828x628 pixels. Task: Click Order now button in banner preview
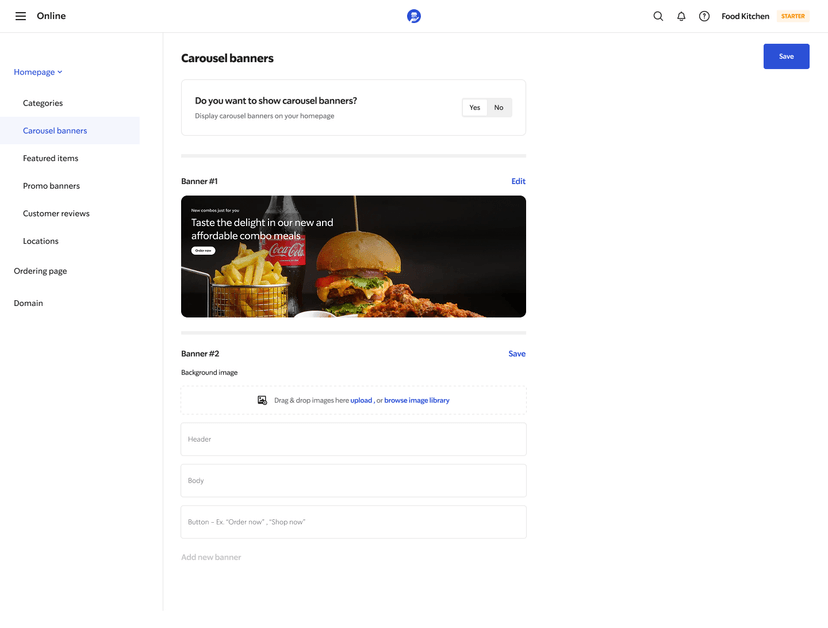click(x=203, y=250)
